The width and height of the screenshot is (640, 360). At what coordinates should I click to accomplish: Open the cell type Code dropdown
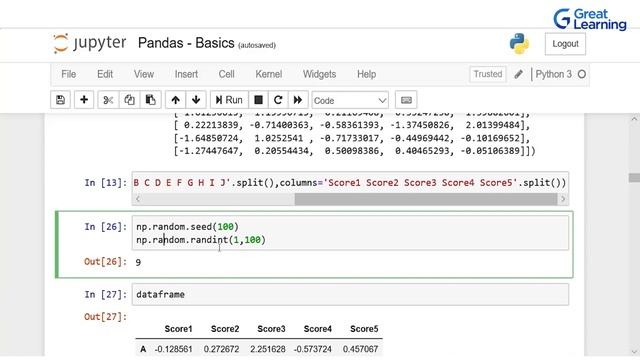point(350,100)
